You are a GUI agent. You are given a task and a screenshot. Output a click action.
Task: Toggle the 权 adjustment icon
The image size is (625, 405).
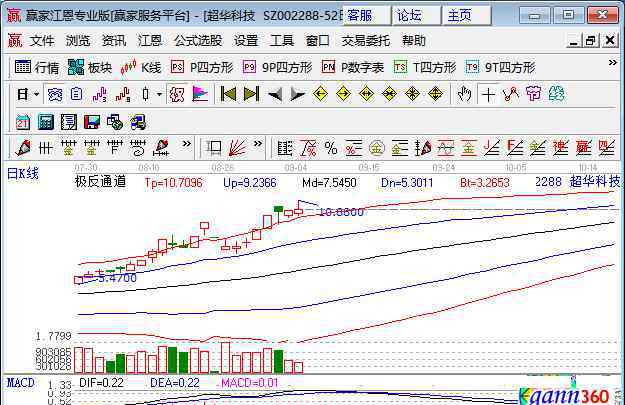(177, 94)
